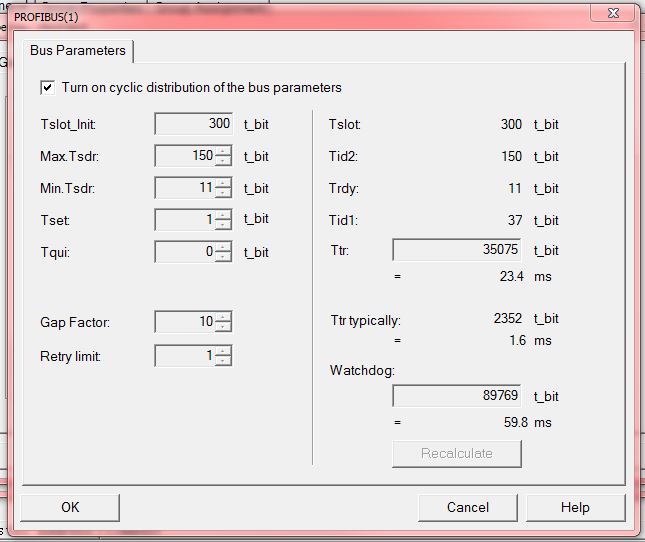
Task: Click the Gap Factor label
Action: 75,322
